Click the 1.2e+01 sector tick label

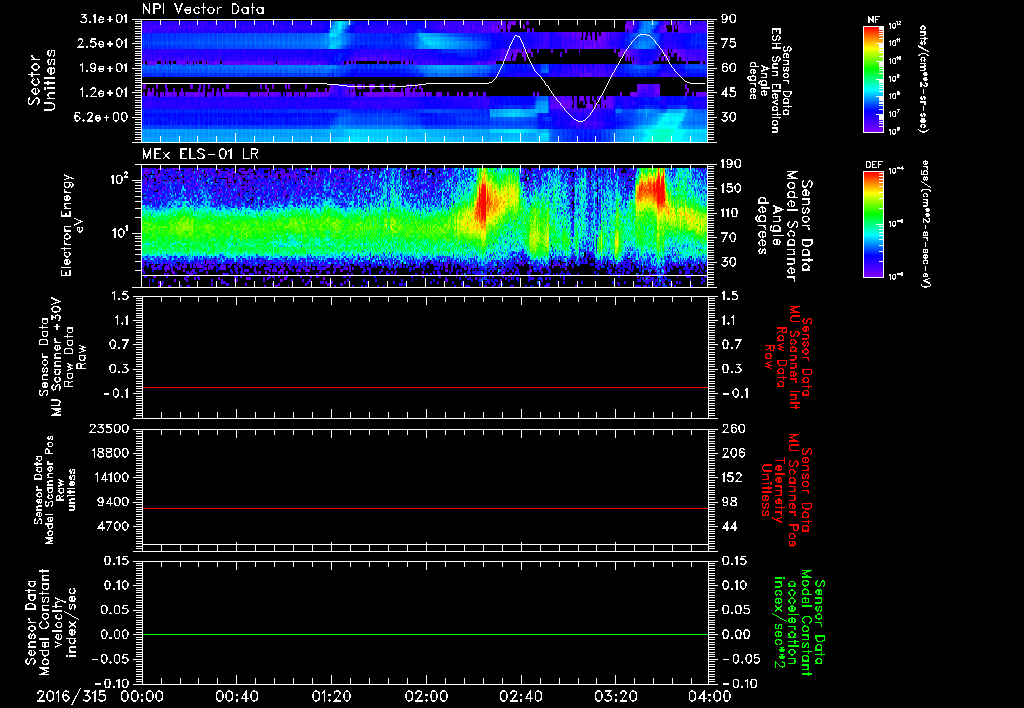point(104,93)
